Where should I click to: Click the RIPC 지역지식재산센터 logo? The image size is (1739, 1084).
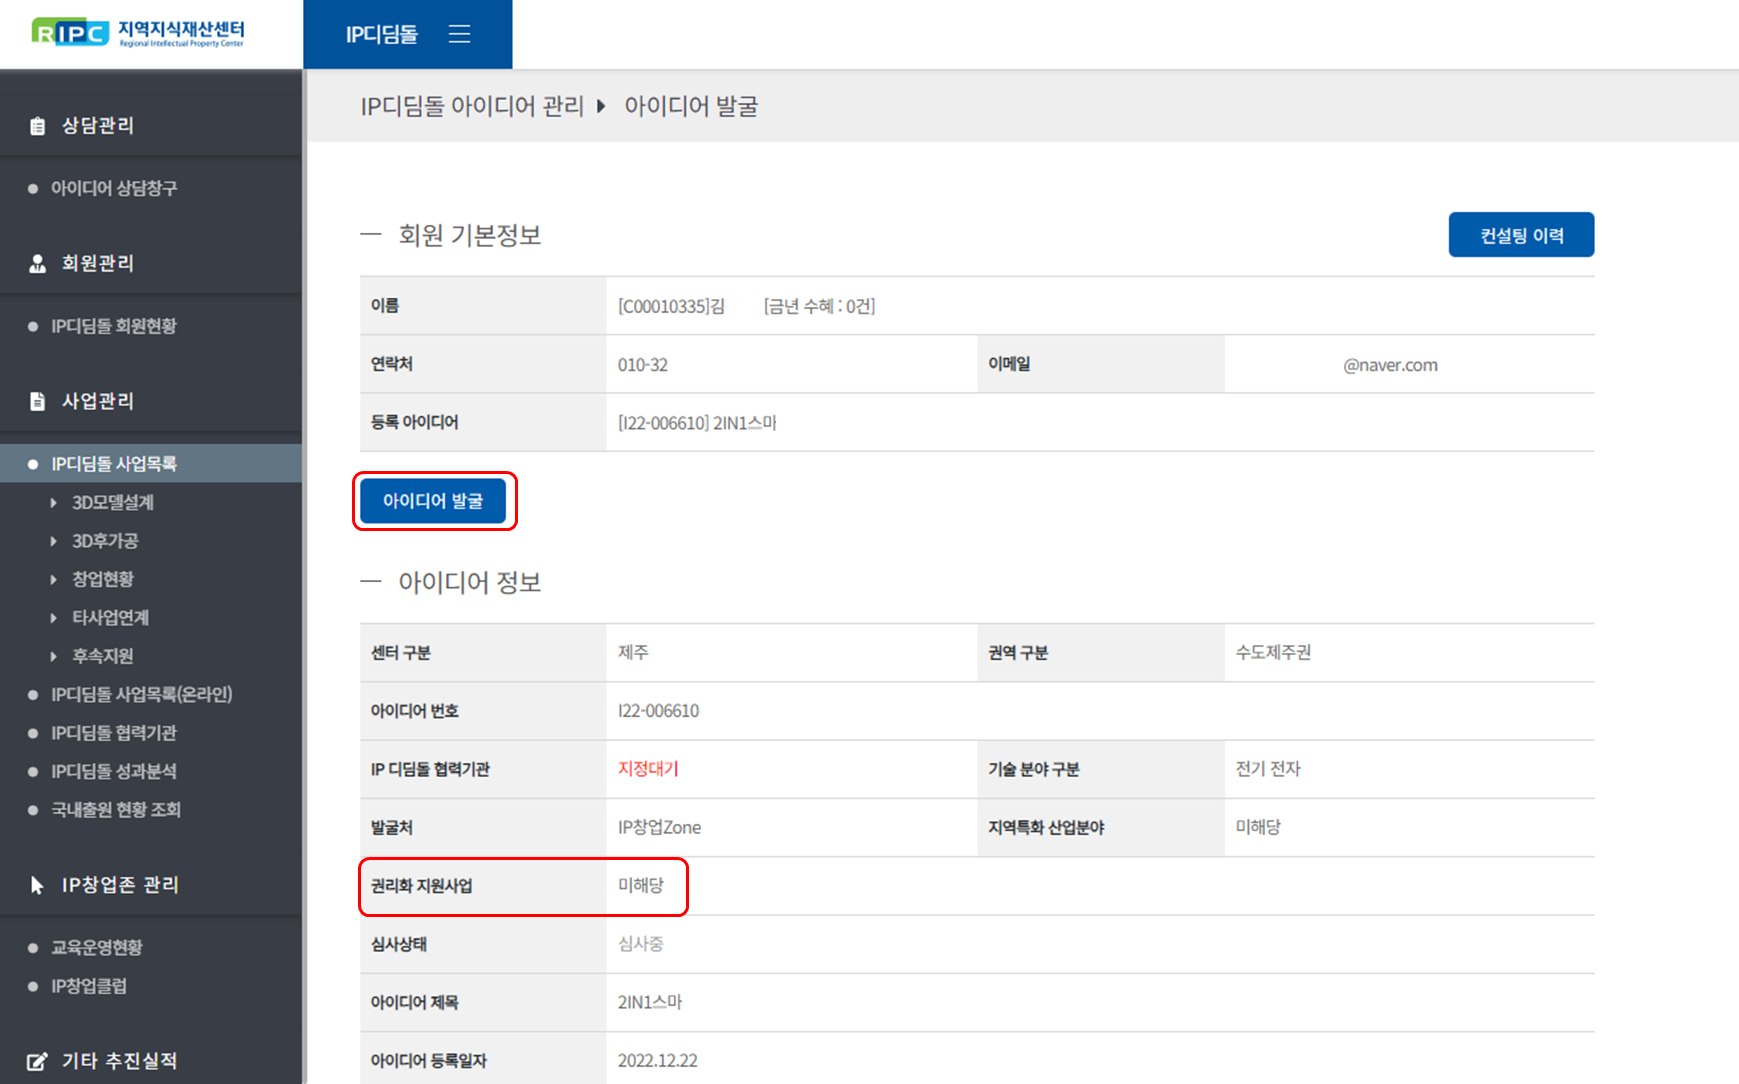pos(138,33)
